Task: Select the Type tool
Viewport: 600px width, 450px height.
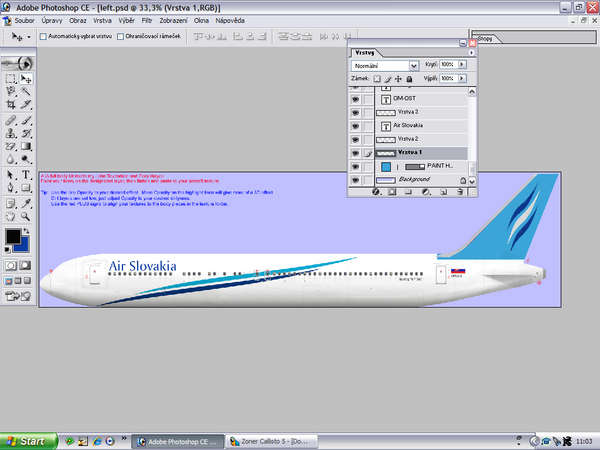Action: 26,175
